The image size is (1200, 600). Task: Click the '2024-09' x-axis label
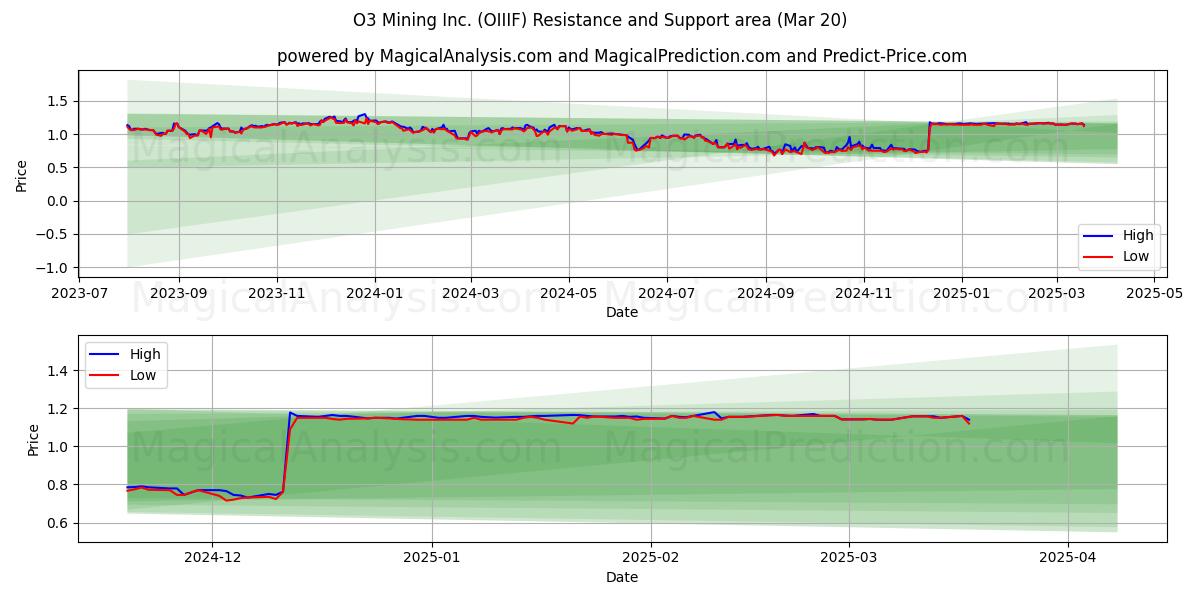766,295
